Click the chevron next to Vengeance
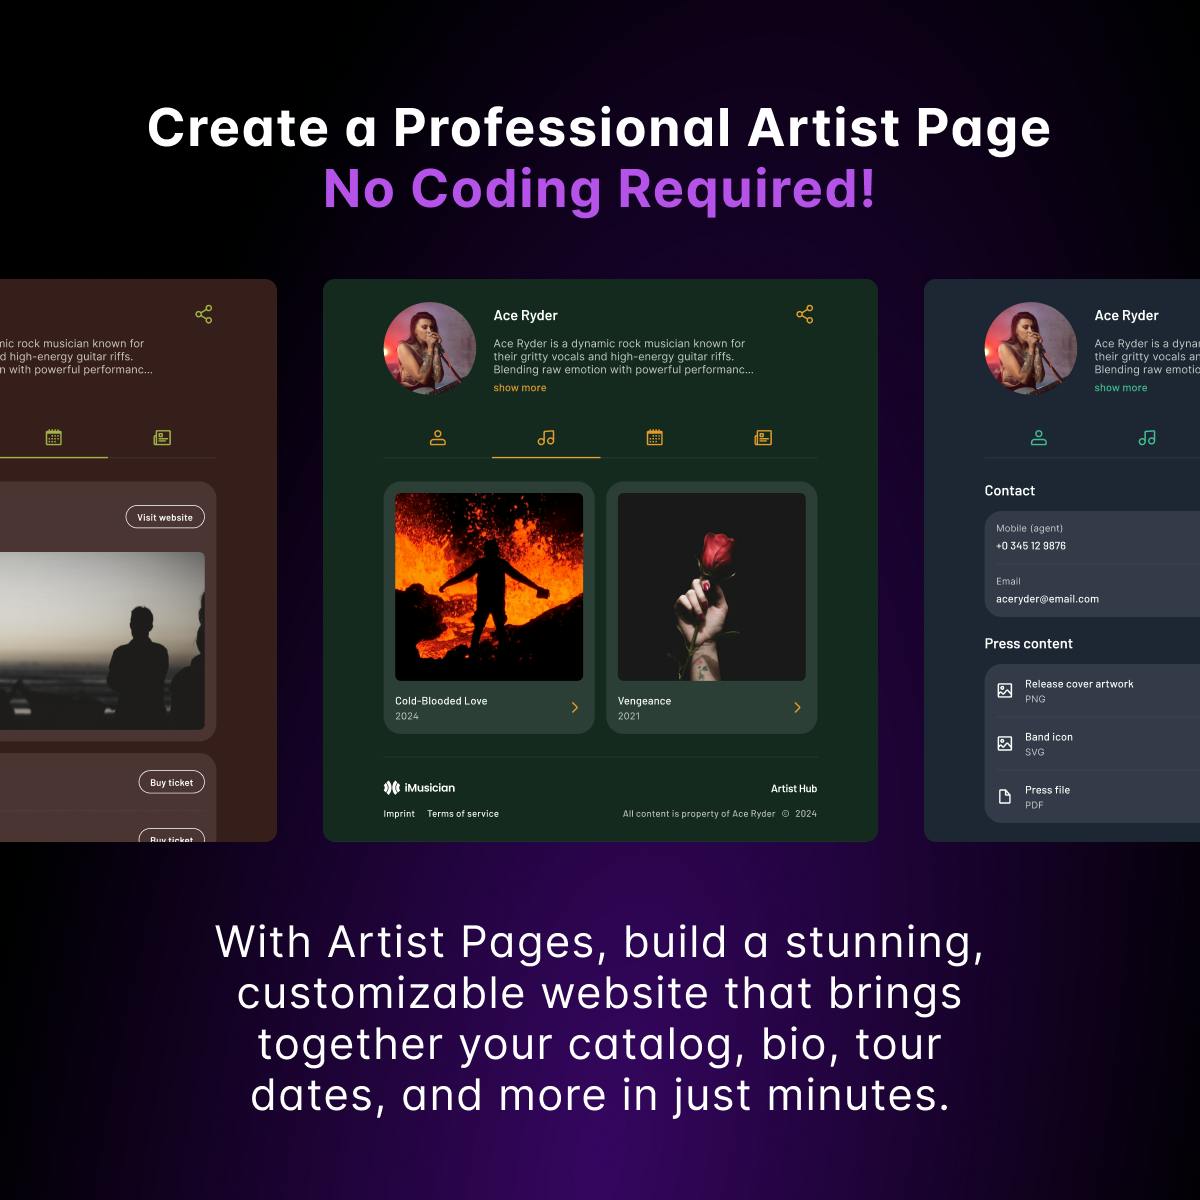Image resolution: width=1200 pixels, height=1200 pixels. (797, 708)
